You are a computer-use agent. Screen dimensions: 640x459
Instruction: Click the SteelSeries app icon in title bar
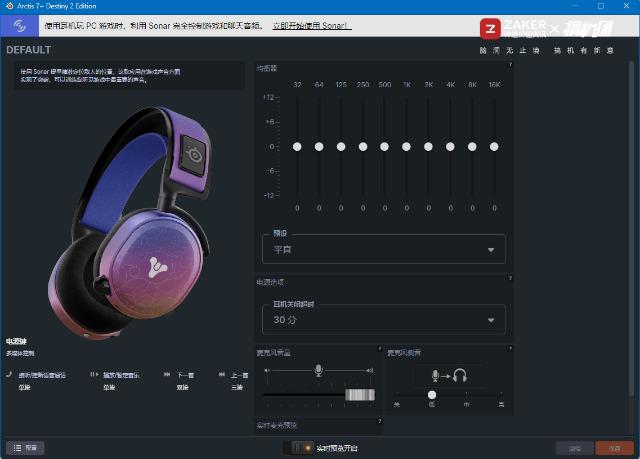coord(10,6)
